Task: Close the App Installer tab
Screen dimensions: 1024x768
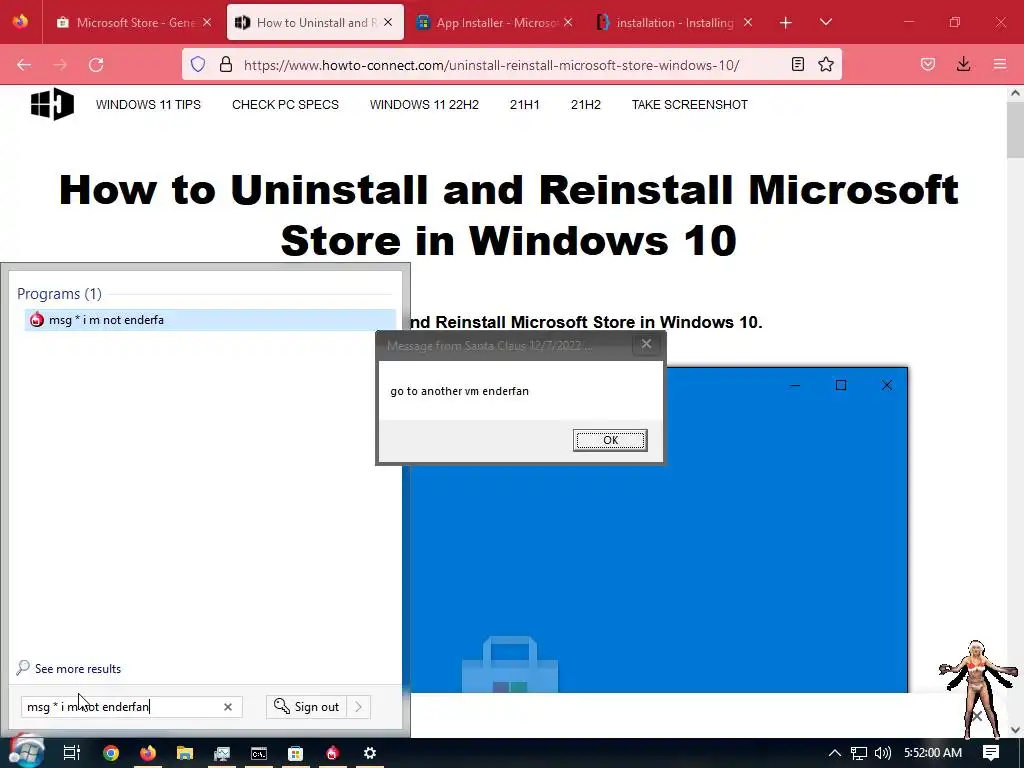Action: coord(568,22)
